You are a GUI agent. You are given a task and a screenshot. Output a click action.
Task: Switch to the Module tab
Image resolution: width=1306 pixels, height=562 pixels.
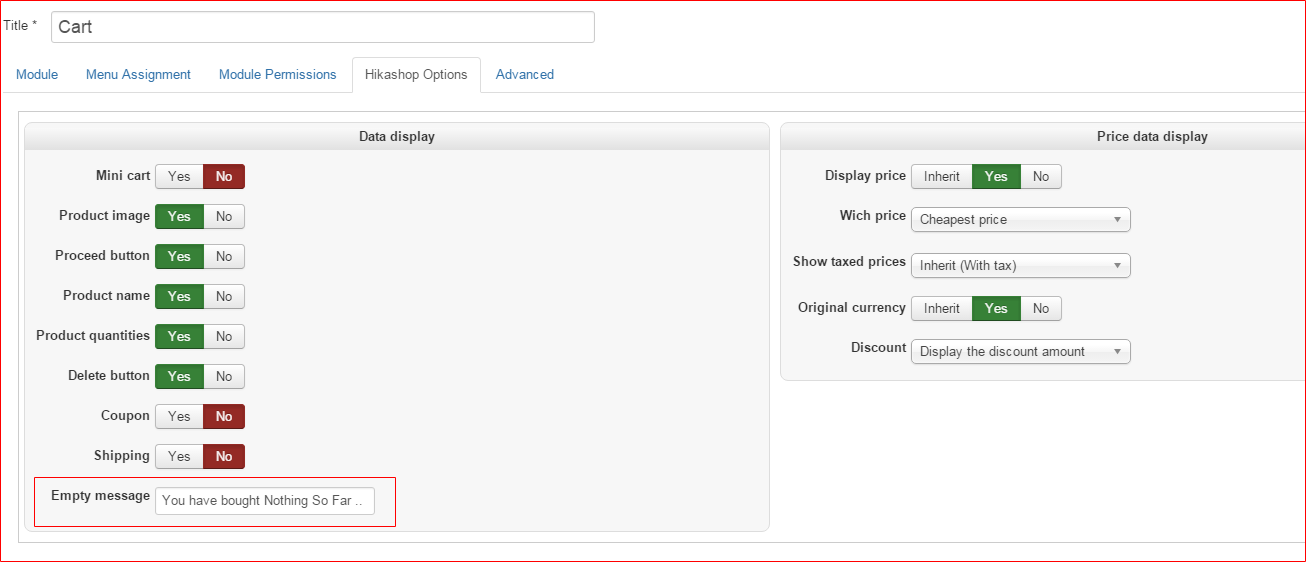(37, 75)
